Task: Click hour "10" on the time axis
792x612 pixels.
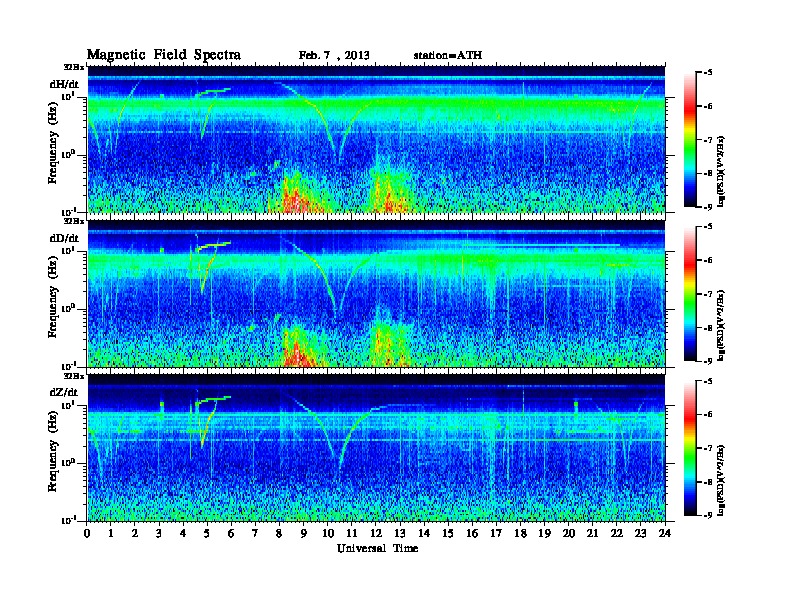Action: pyautogui.click(x=327, y=533)
